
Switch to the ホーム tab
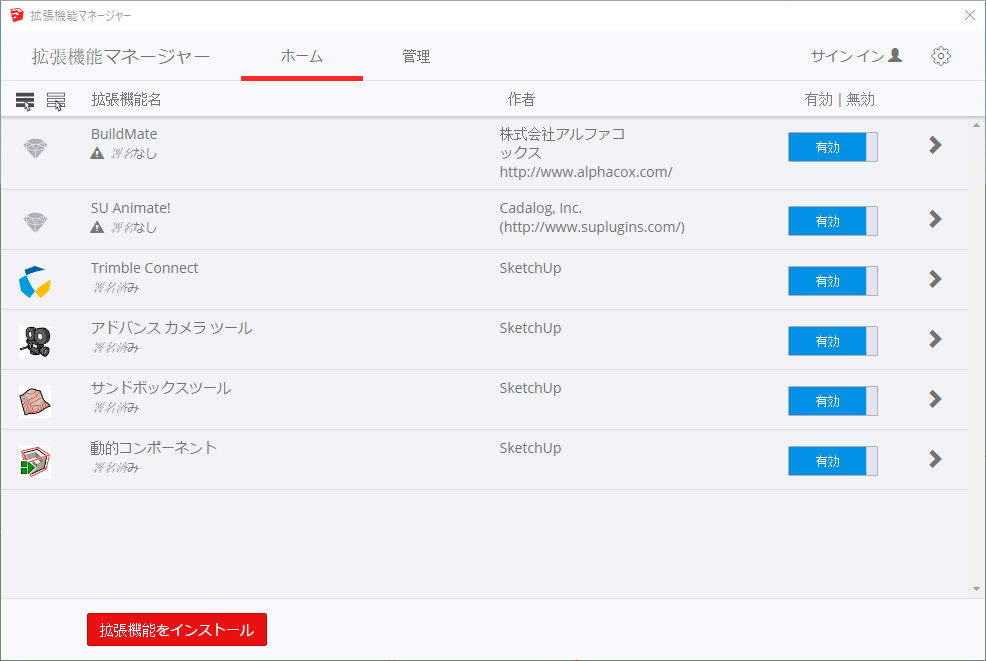tap(302, 56)
